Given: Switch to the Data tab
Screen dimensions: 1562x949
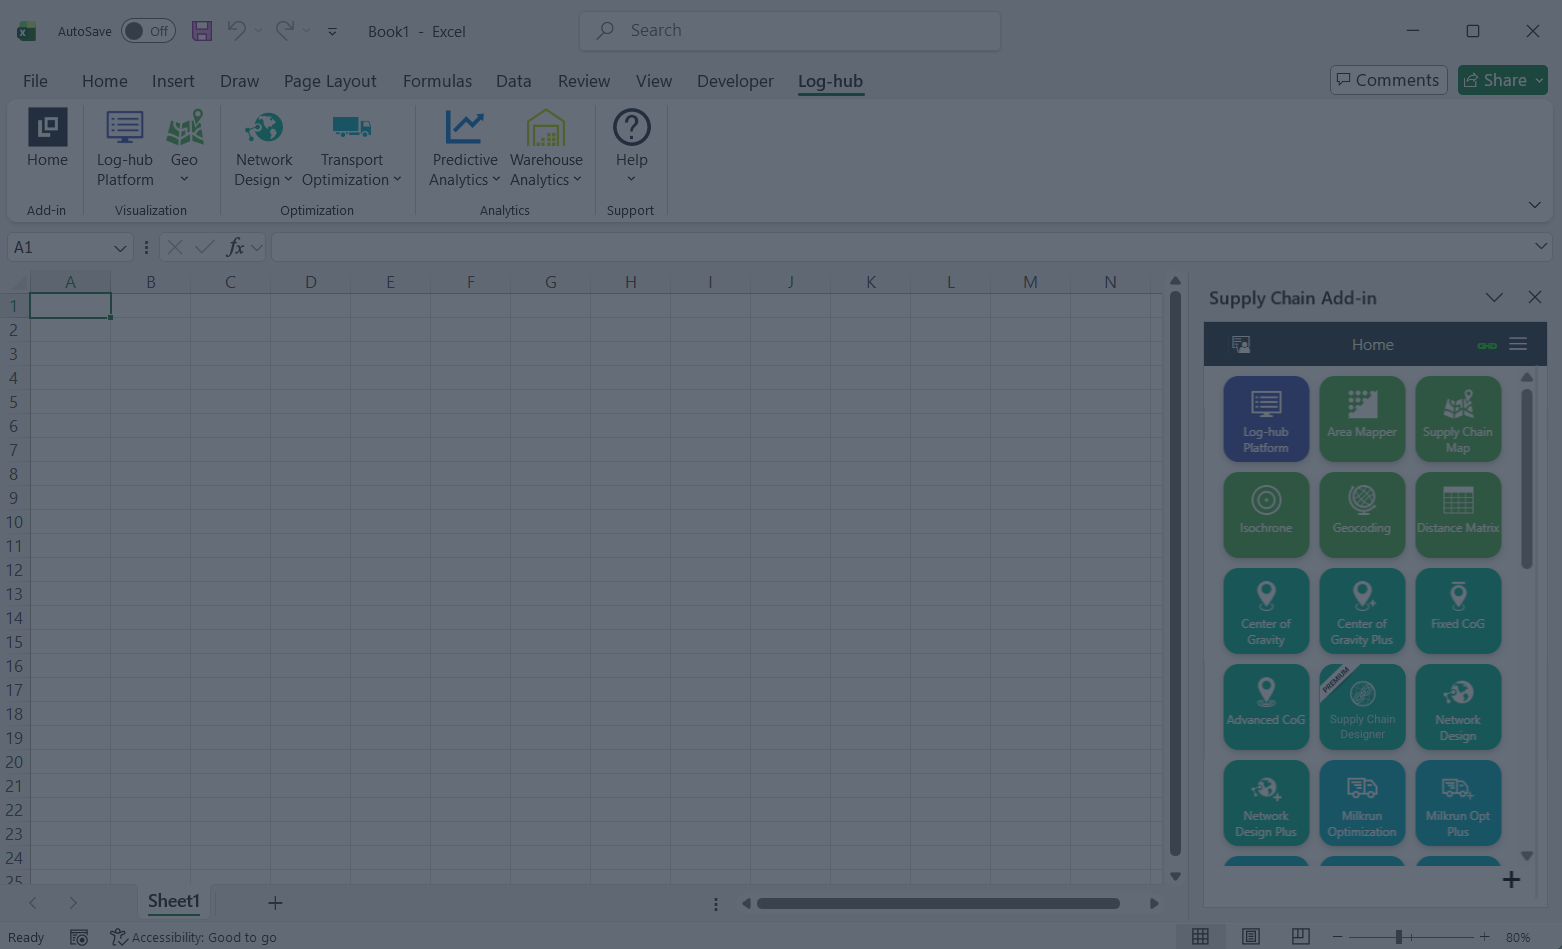Looking at the screenshot, I should click(x=513, y=81).
